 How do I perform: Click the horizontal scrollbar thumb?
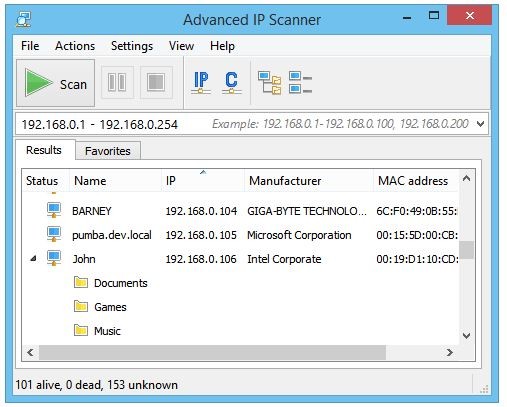(x=212, y=352)
